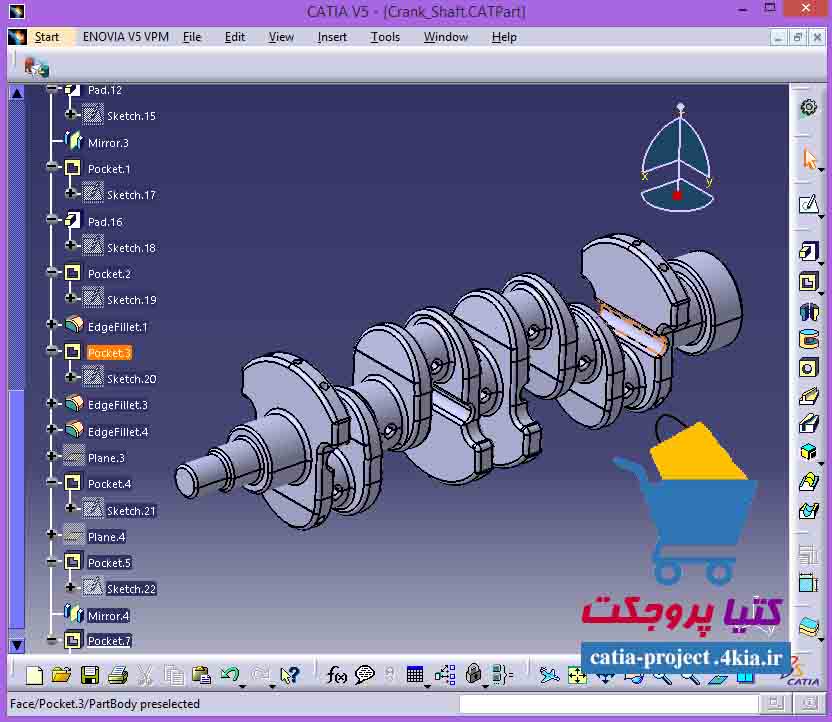Click the Equivalent Dimensions icon
The width and height of the screenshot is (832, 722).
pyautogui.click(x=501, y=675)
